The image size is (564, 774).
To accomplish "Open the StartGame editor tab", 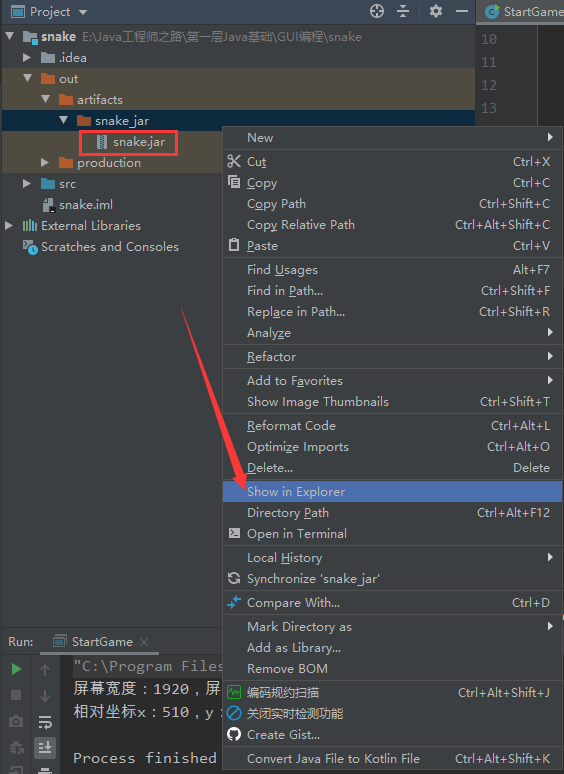I will [523, 12].
